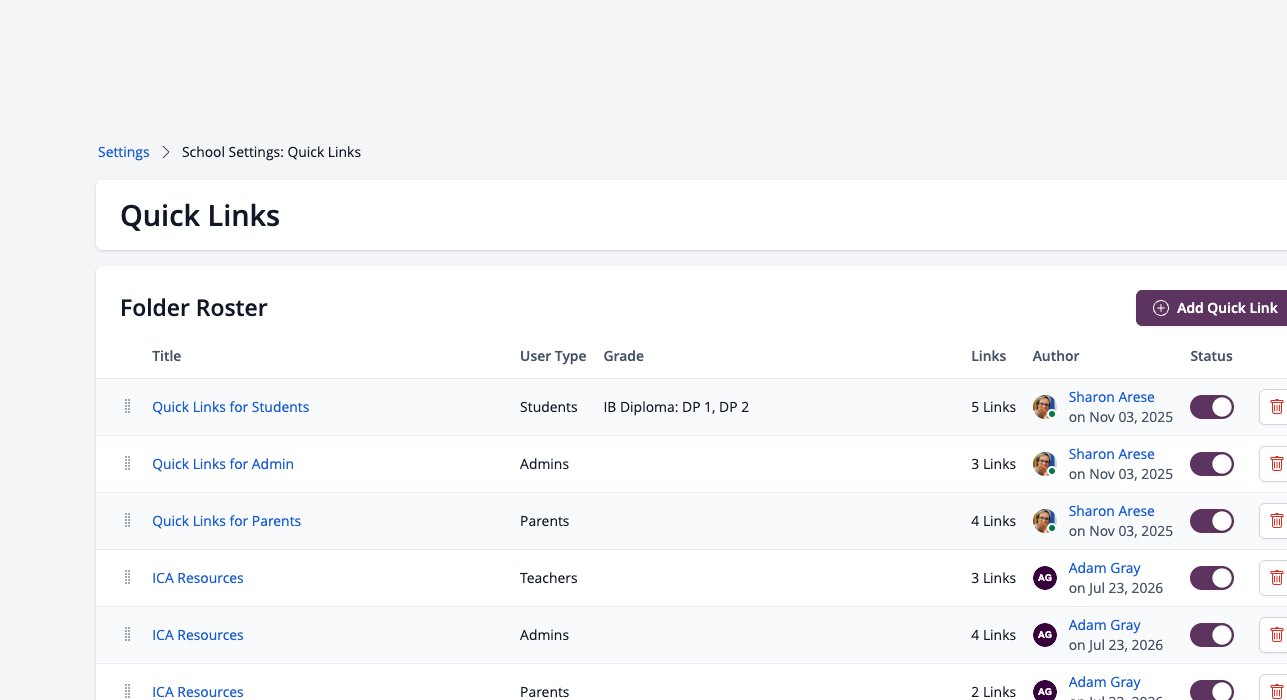Toggle status of ICA Resources for Admins
This screenshot has width=1287, height=700.
coord(1212,635)
